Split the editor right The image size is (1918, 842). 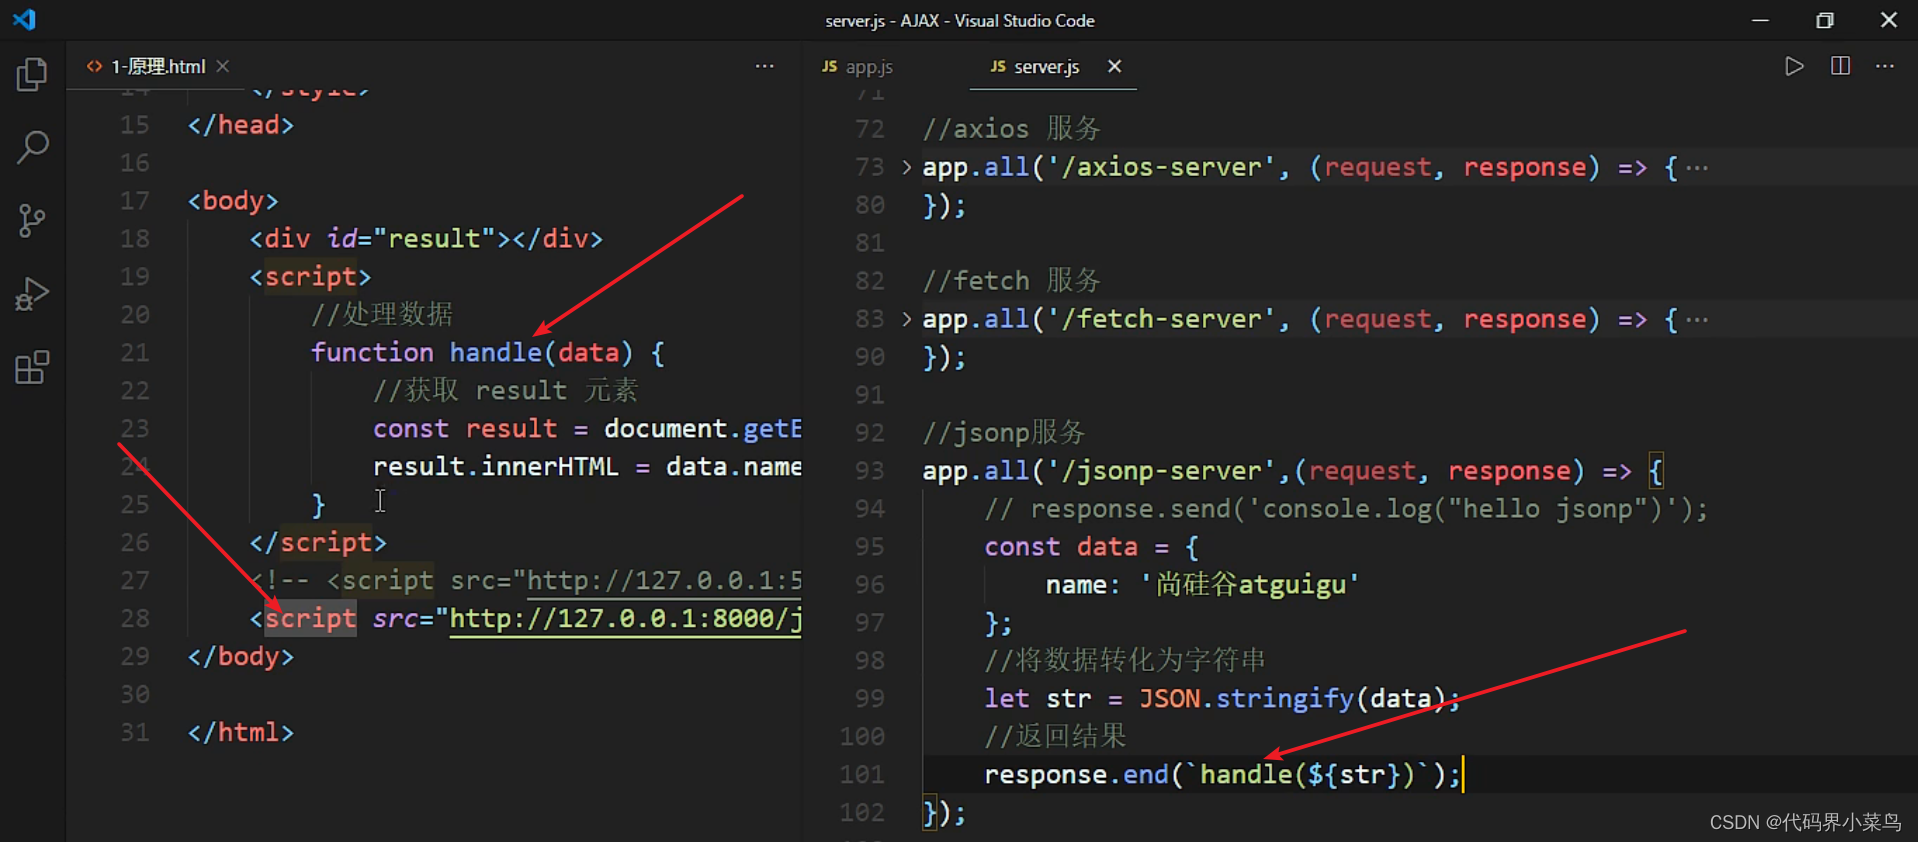[1840, 66]
